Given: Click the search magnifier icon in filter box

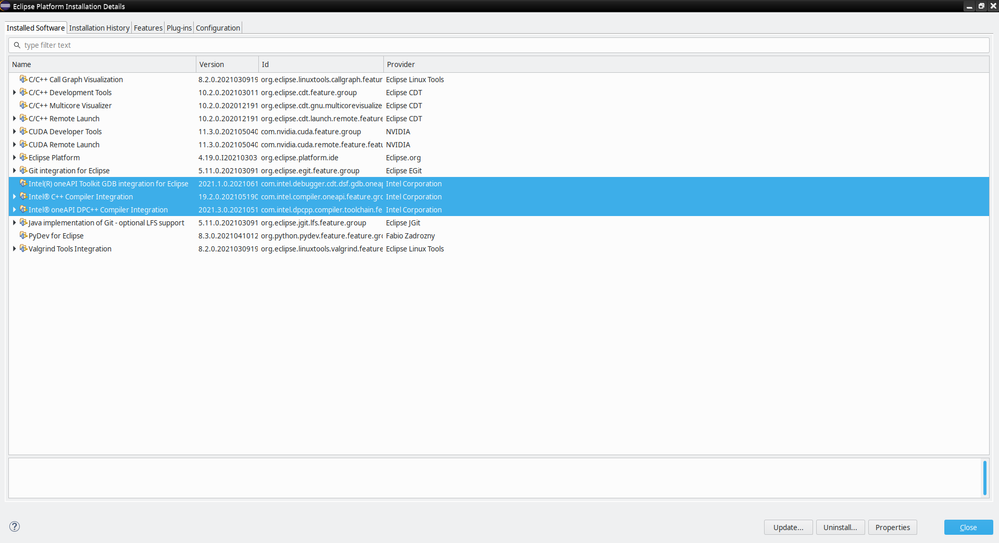Looking at the screenshot, I should click(17, 45).
